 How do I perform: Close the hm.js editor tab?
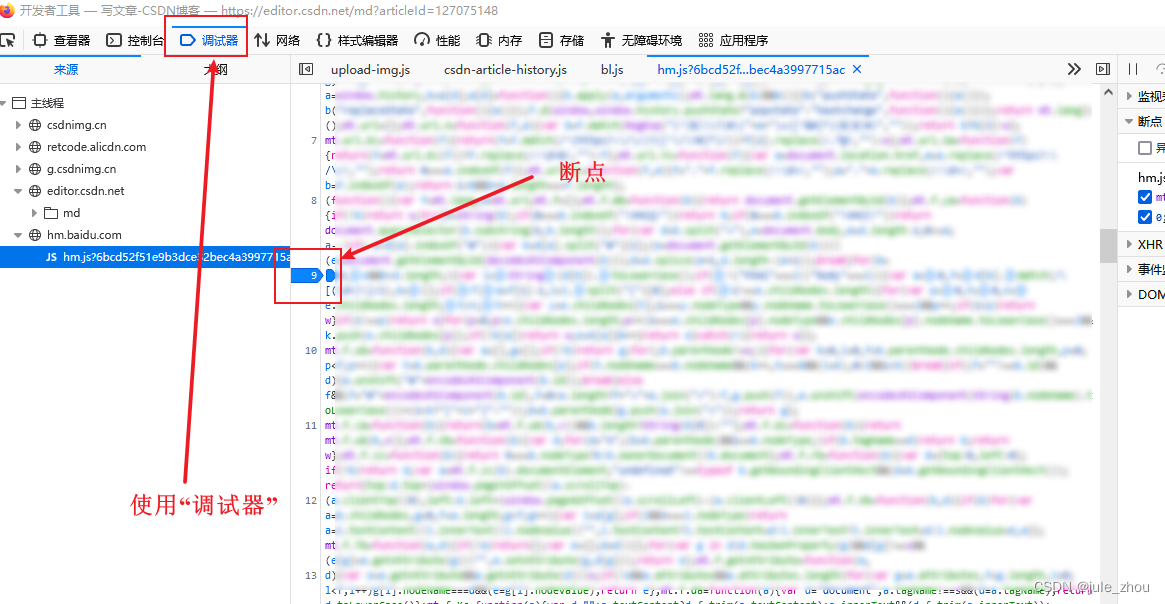coord(857,69)
